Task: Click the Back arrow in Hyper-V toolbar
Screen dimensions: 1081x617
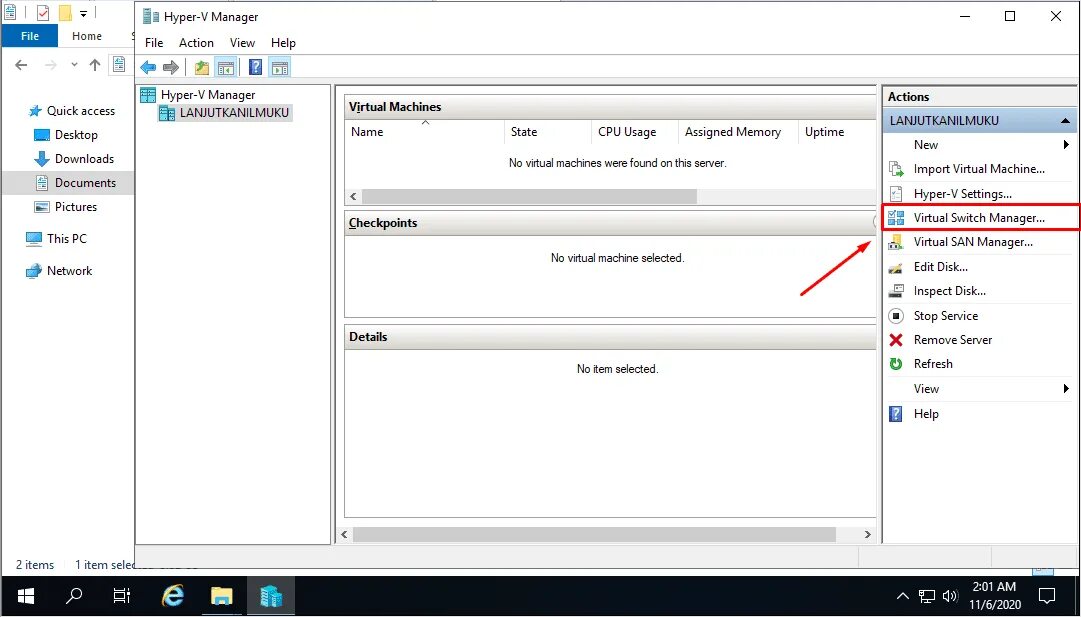Action: pos(148,68)
